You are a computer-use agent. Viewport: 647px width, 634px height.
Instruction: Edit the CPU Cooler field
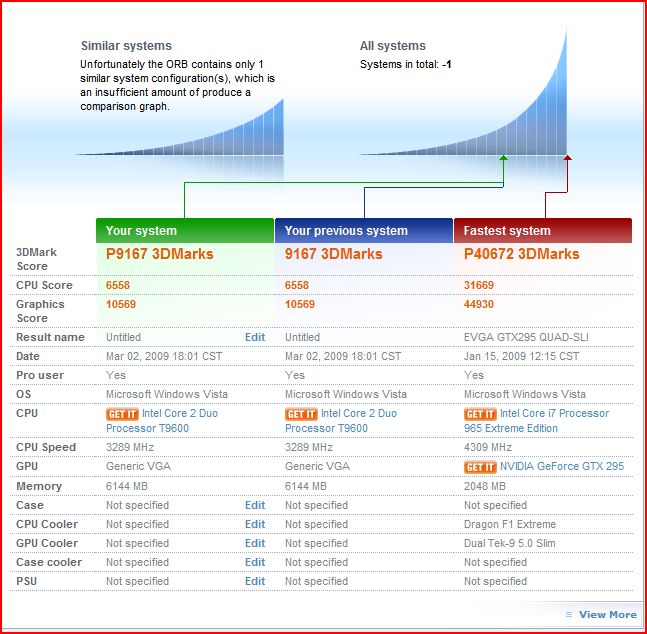click(255, 524)
